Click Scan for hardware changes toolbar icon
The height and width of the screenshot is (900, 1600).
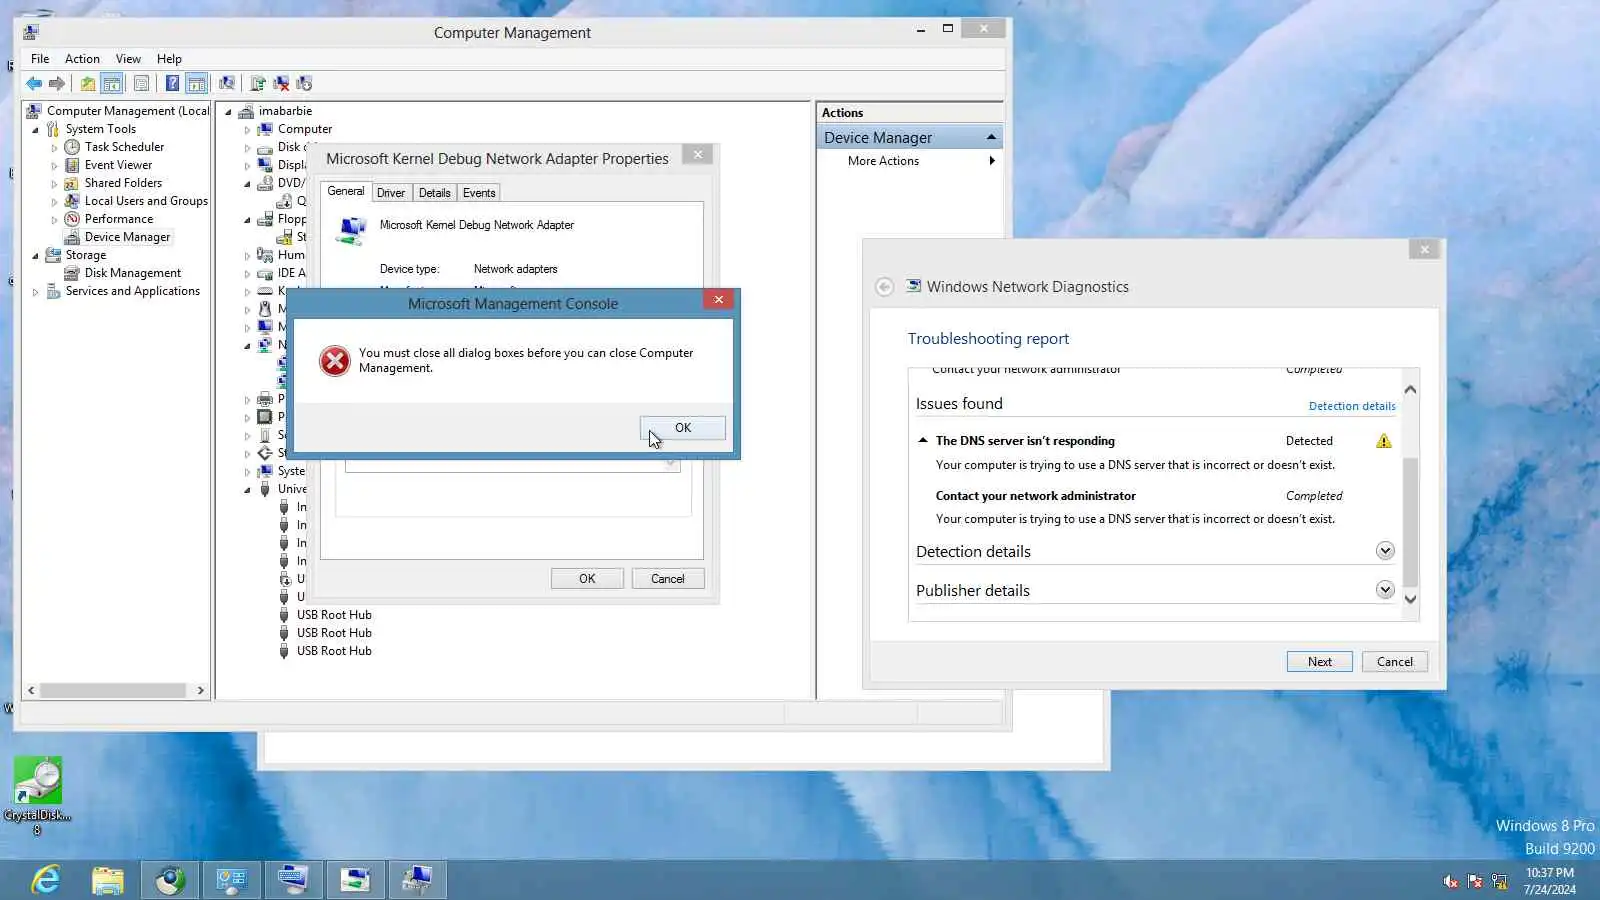[x=227, y=84]
